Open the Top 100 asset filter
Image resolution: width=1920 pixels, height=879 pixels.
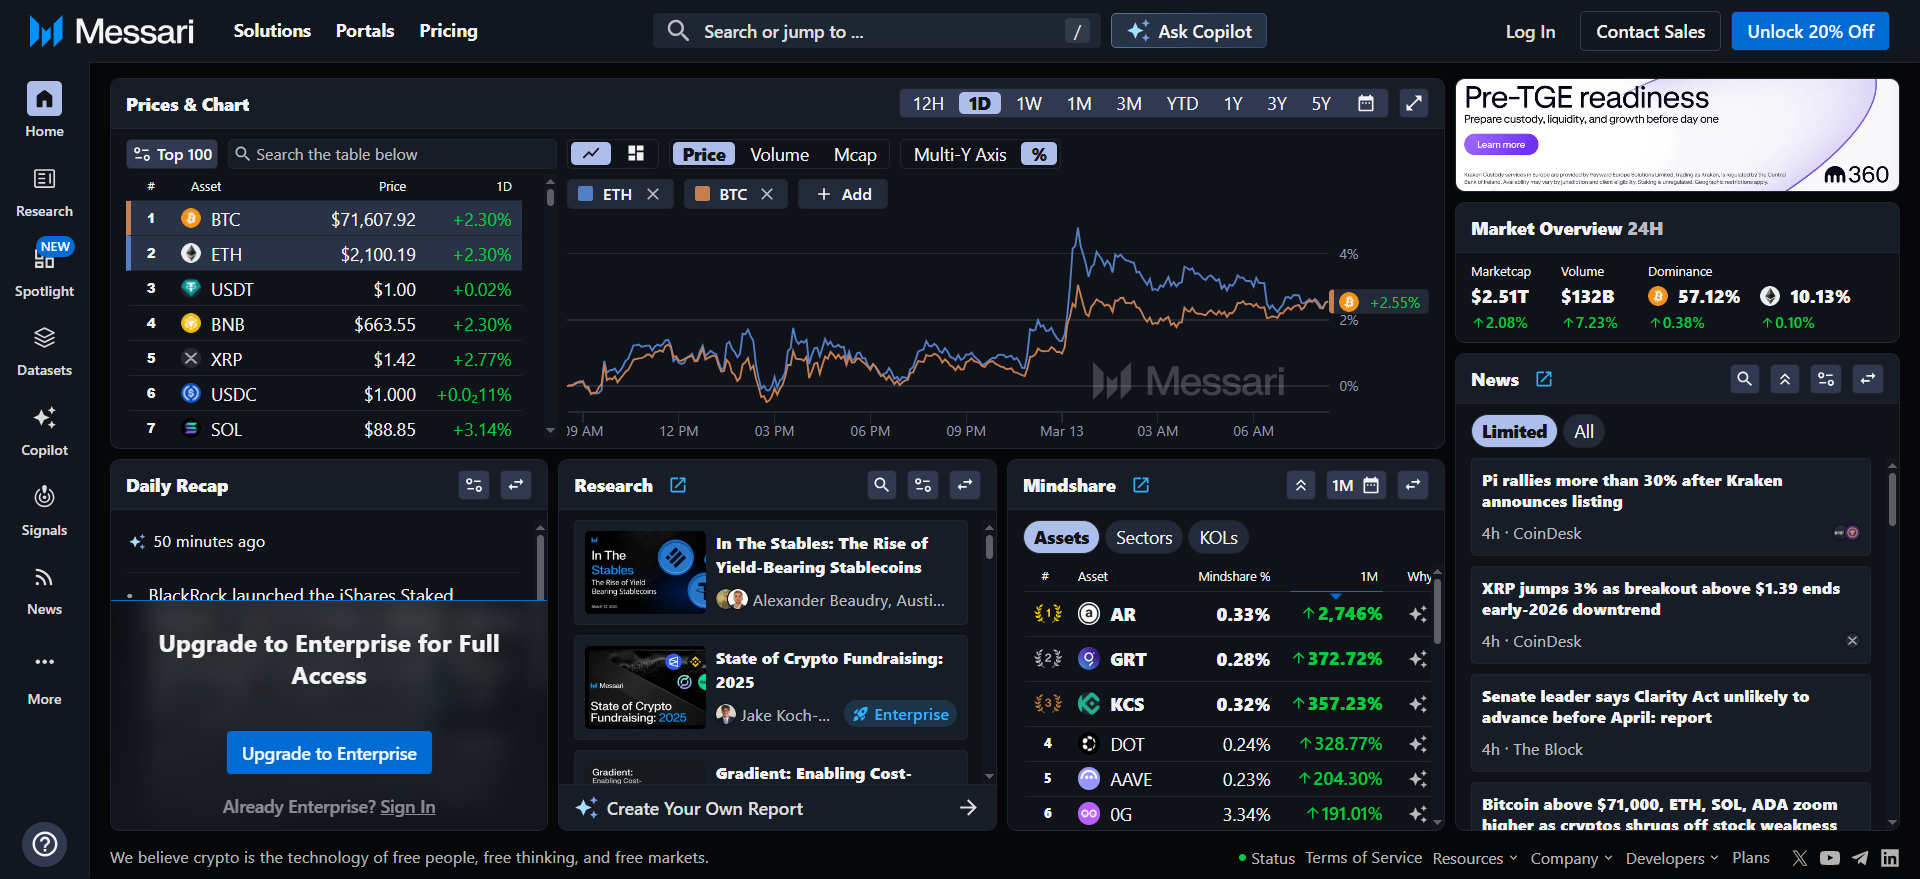172,154
